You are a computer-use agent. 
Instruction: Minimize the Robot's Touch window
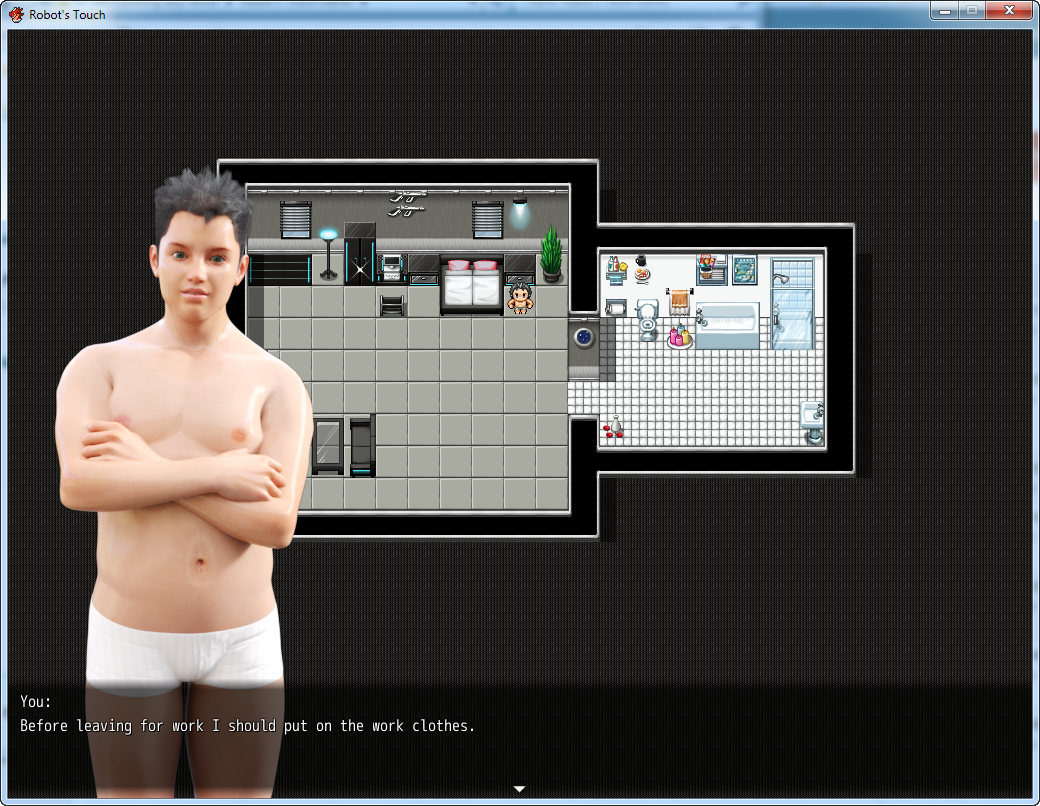(x=945, y=11)
